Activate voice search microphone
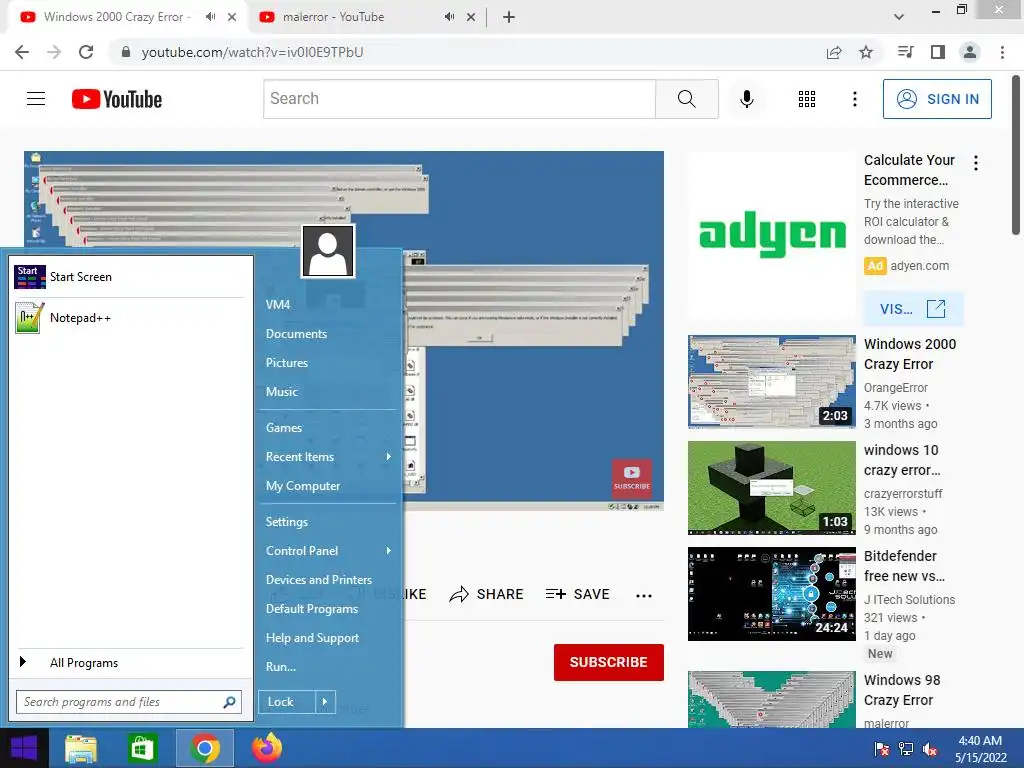The height and width of the screenshot is (768, 1024). click(746, 99)
